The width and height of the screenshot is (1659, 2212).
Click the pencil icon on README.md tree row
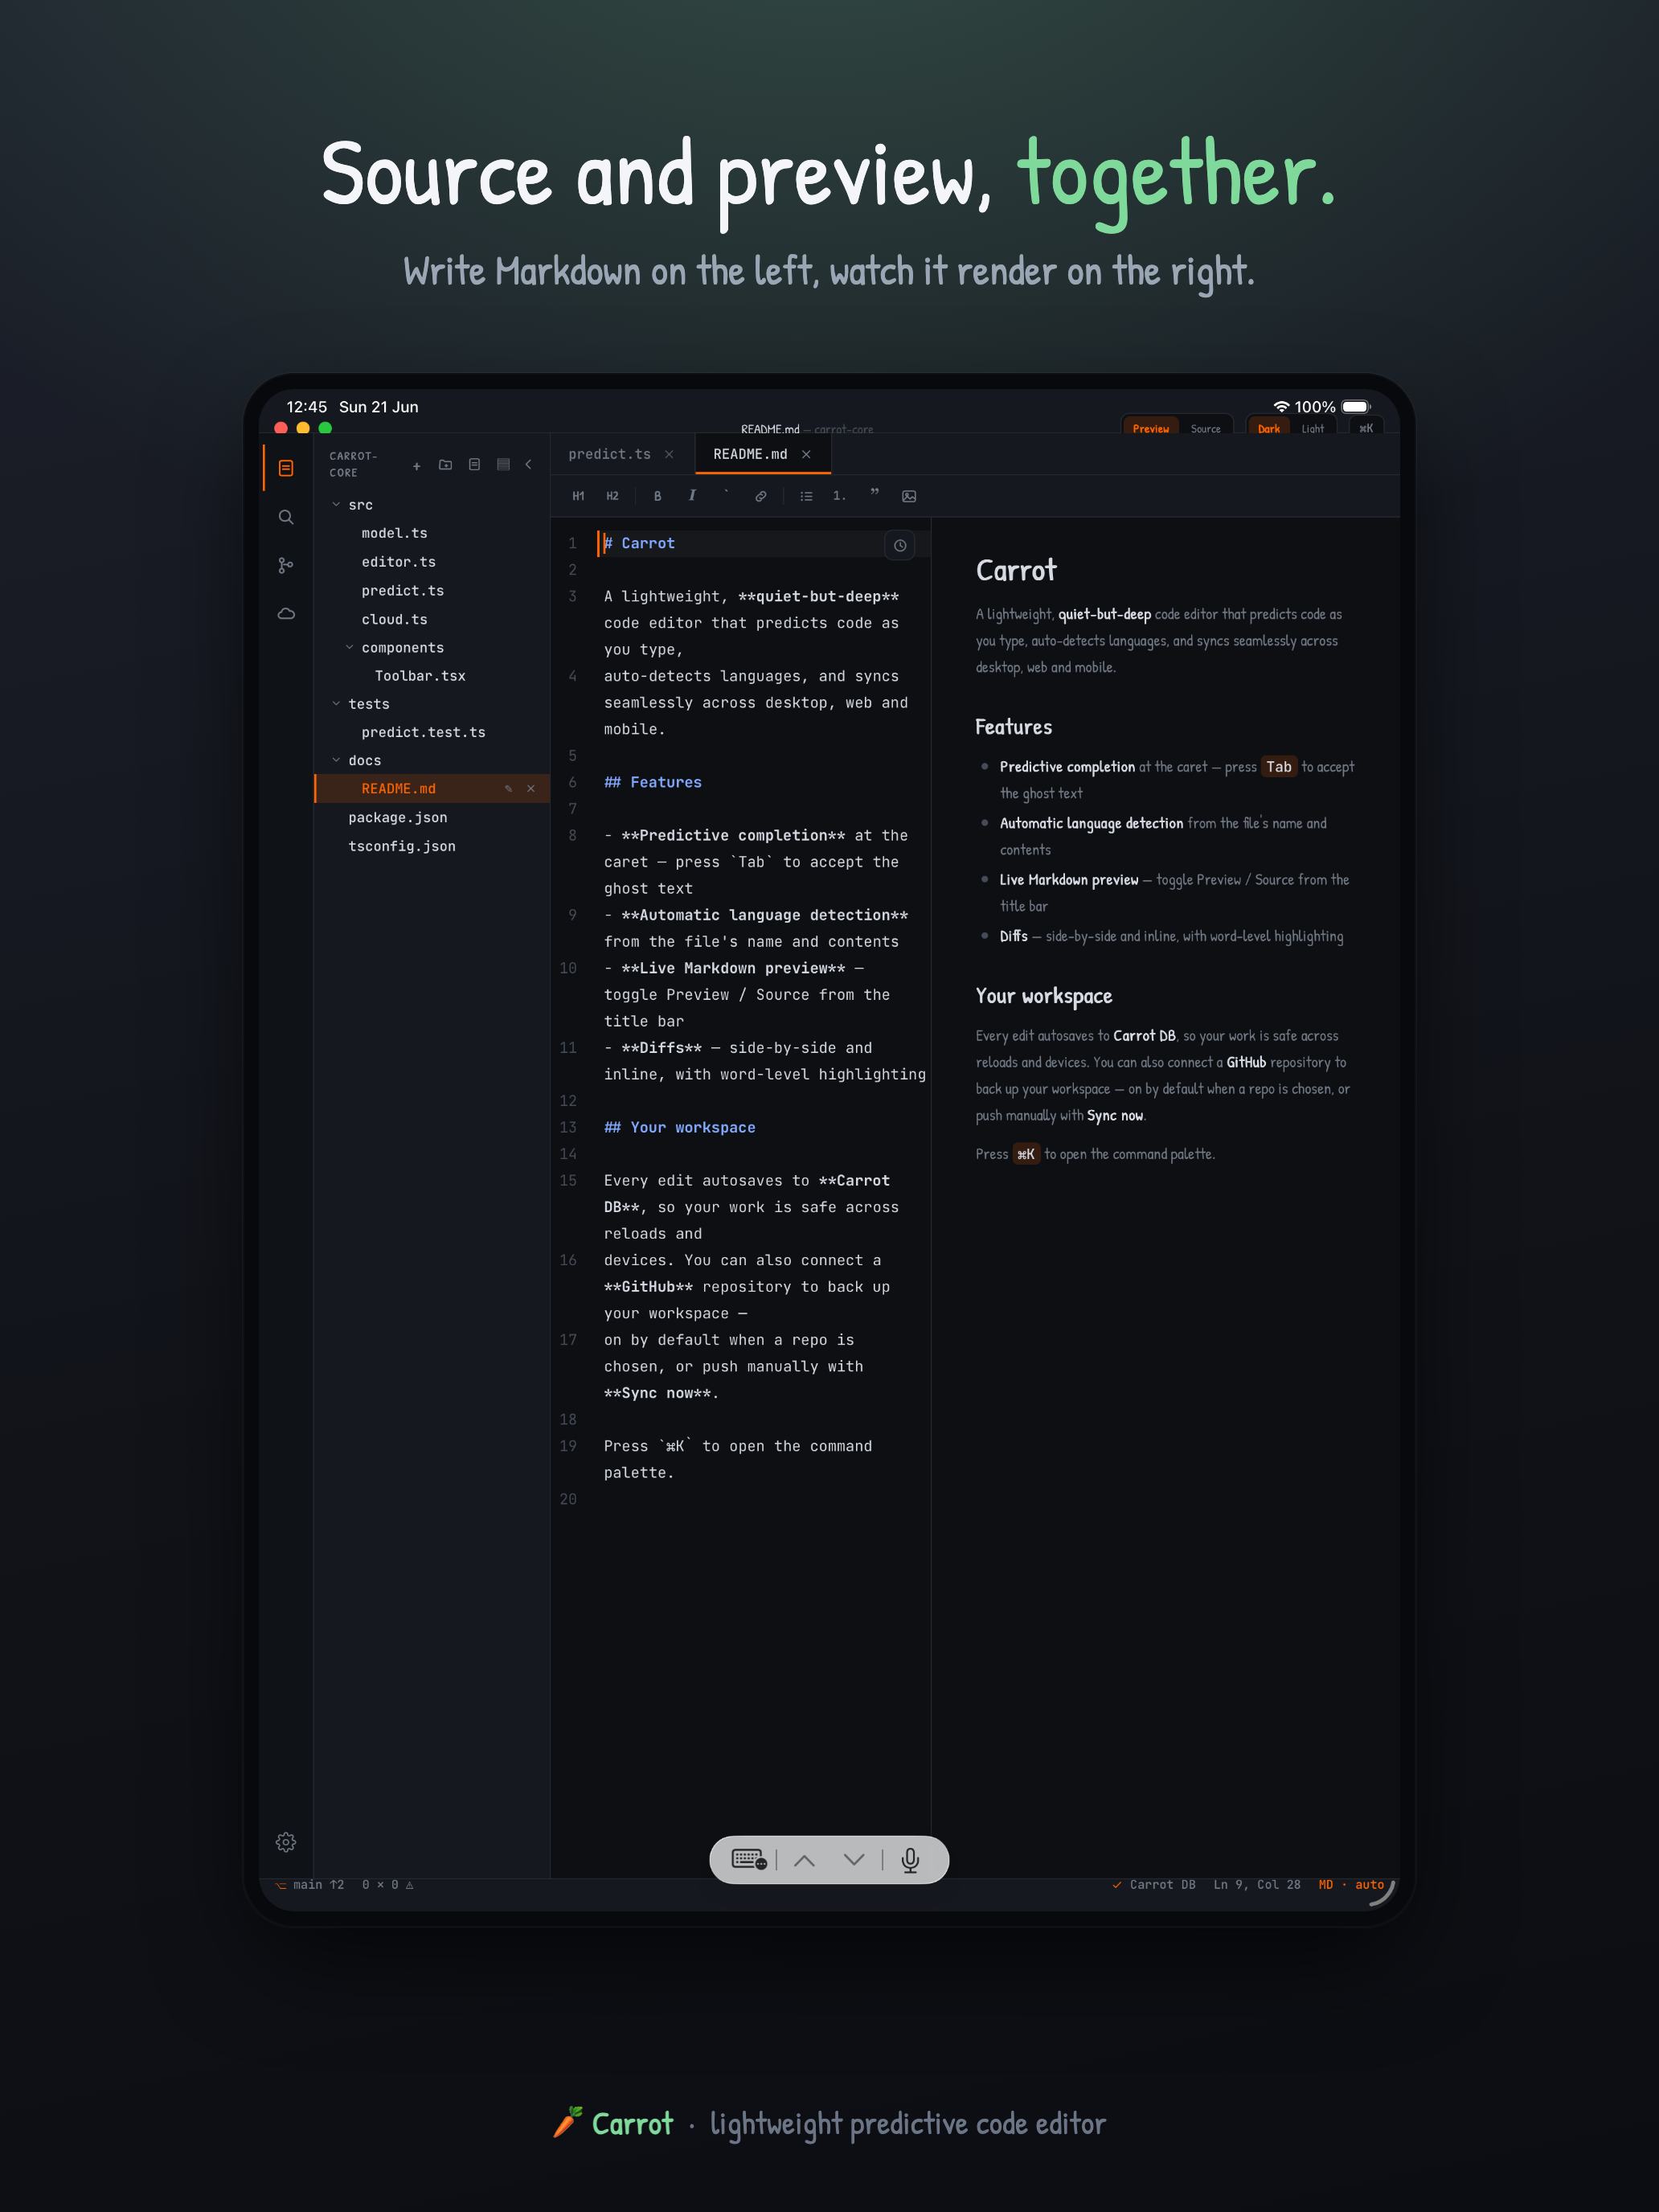tap(508, 789)
